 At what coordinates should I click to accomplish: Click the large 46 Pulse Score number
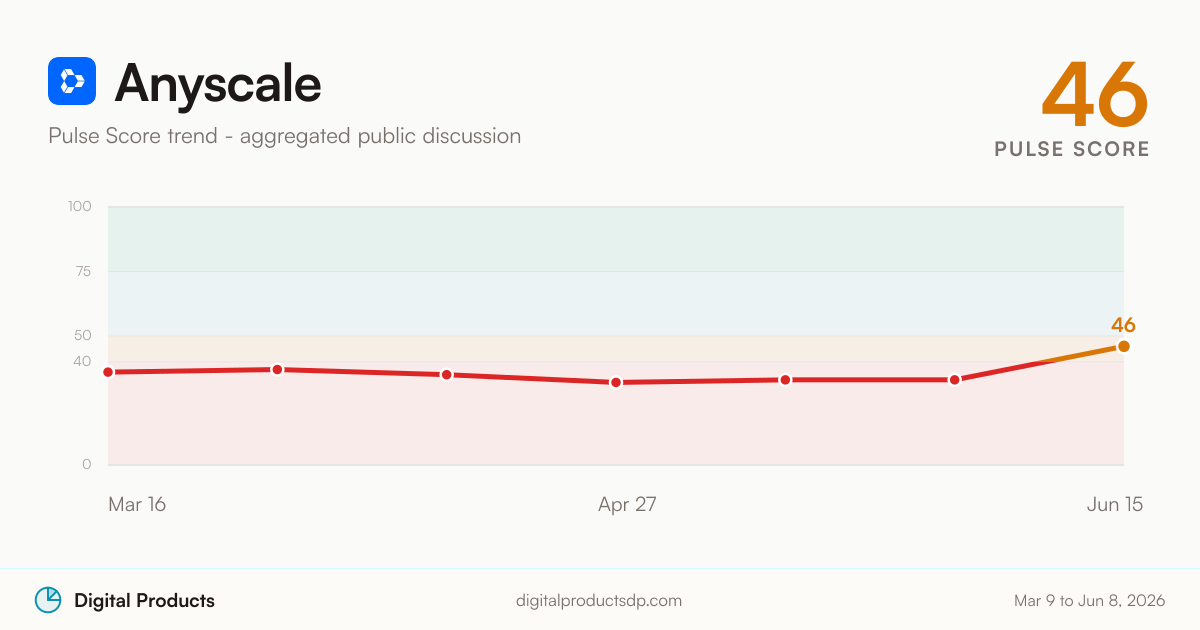1095,95
